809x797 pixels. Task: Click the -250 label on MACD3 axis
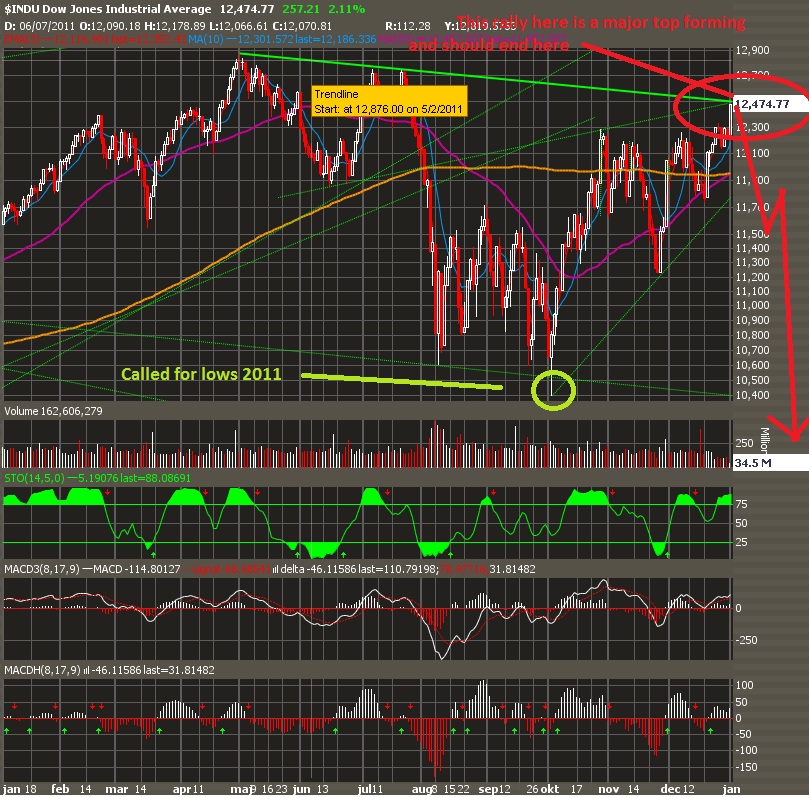(x=746, y=640)
